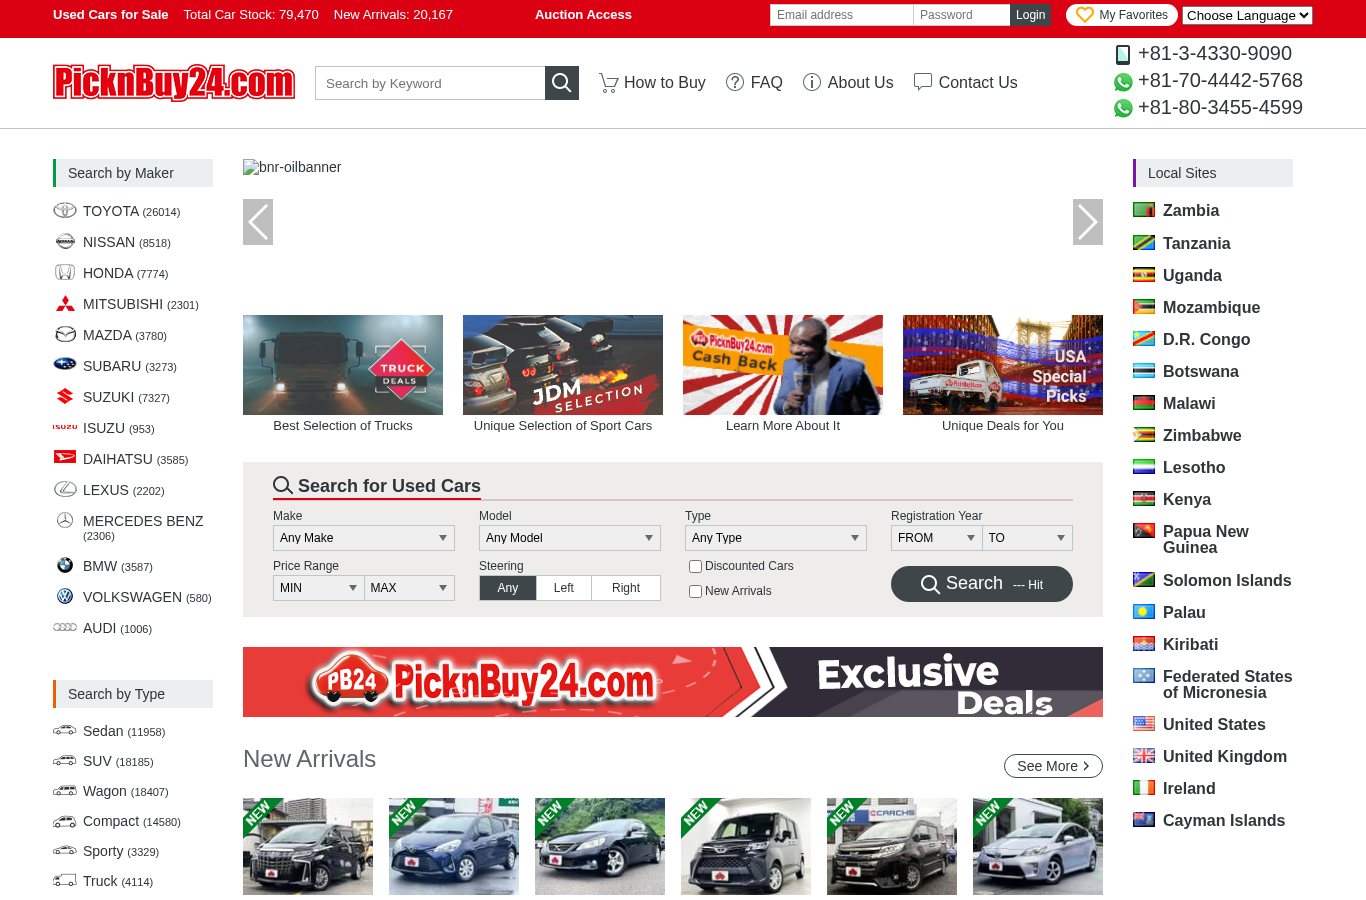This screenshot has width=1366, height=900.
Task: Open the How to Buy cart icon
Action: [x=608, y=83]
